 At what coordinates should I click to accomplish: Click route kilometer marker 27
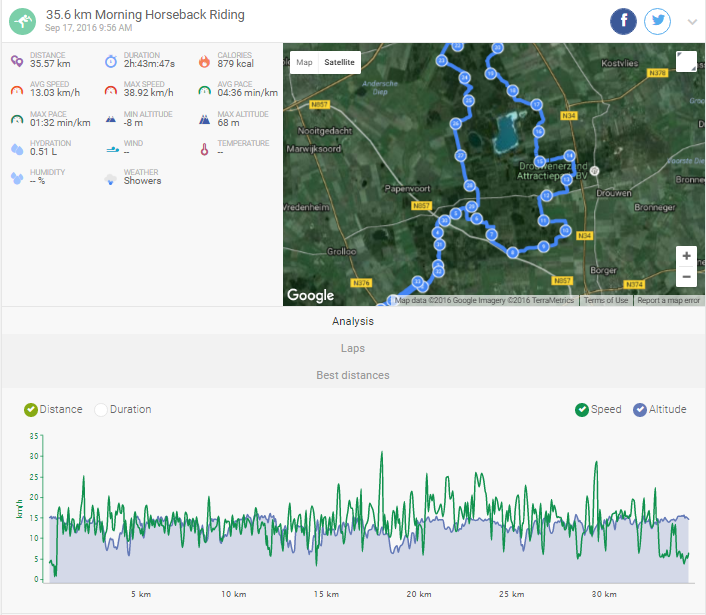pos(460,156)
